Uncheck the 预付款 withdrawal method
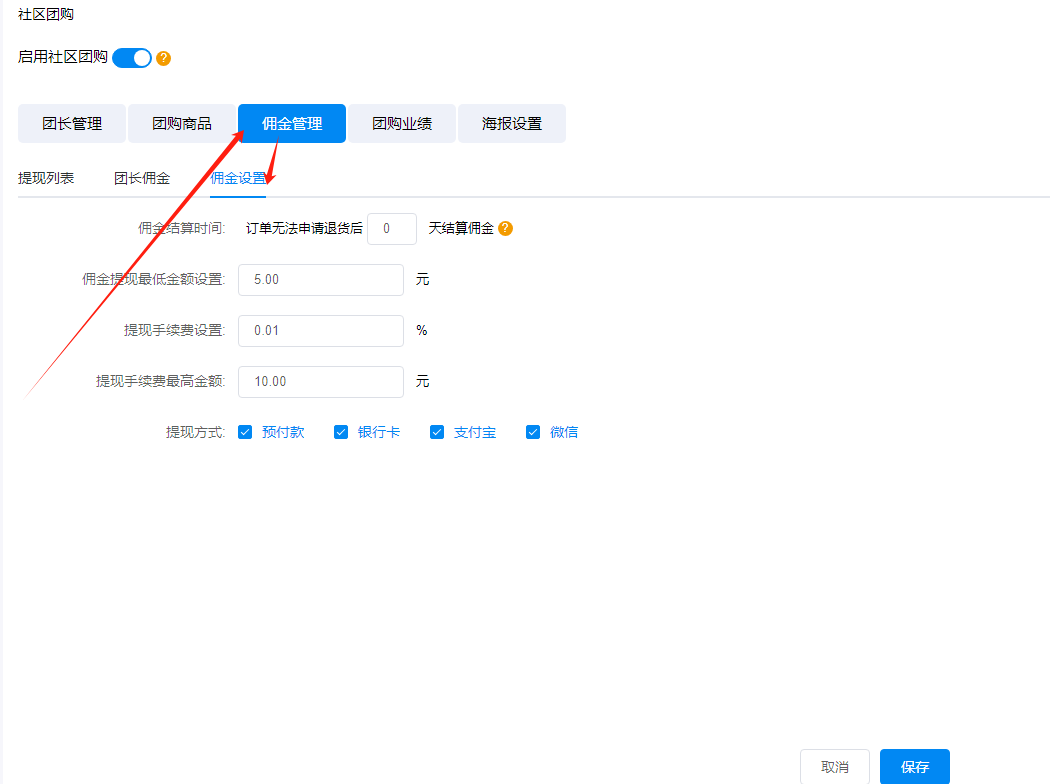Image resolution: width=1050 pixels, height=784 pixels. (x=245, y=432)
